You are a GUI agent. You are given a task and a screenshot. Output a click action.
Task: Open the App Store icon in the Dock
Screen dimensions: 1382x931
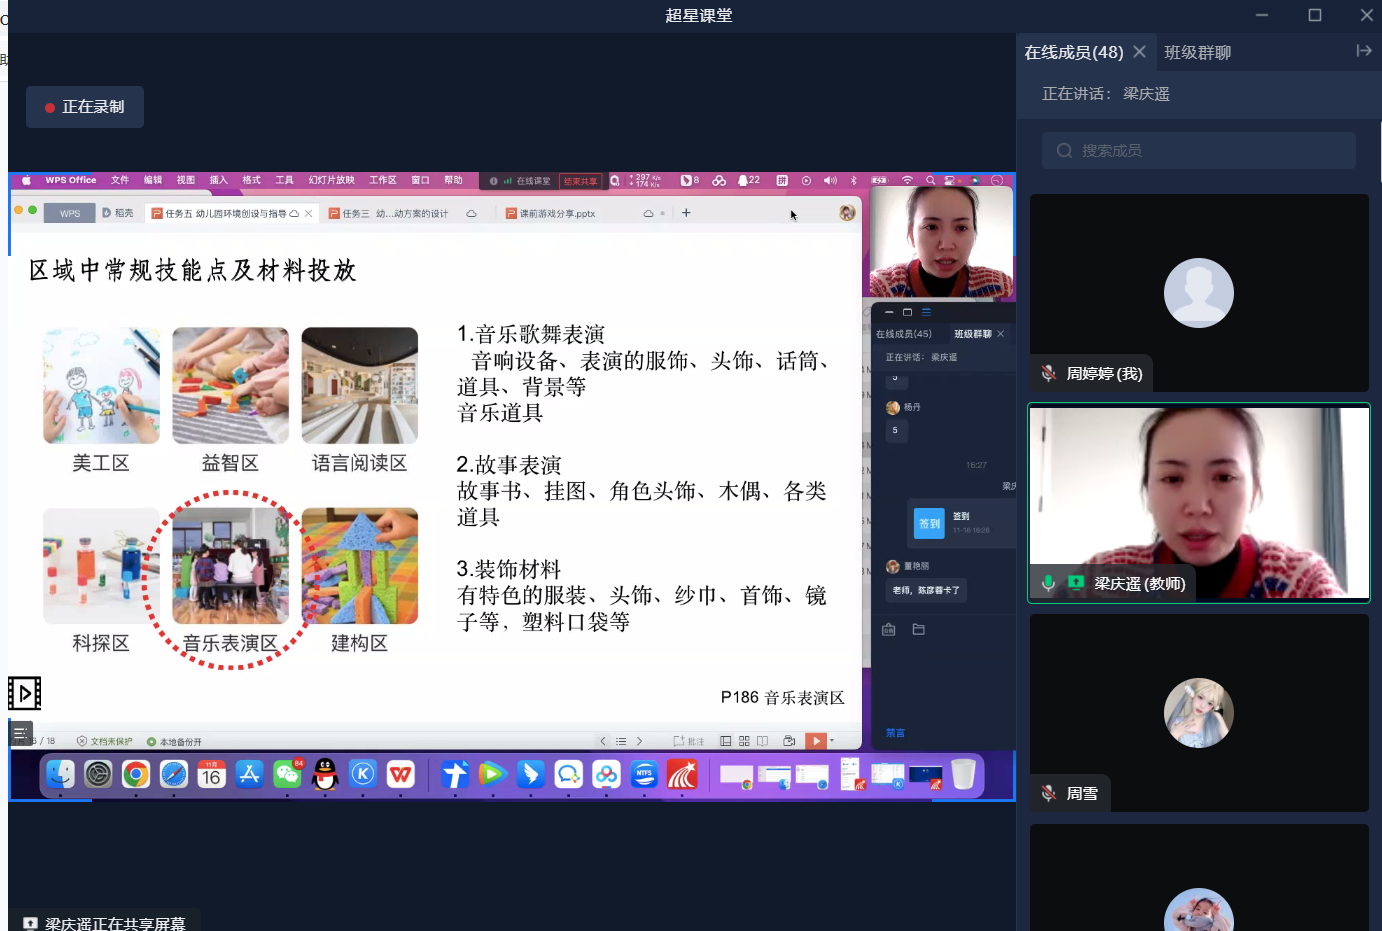(249, 774)
